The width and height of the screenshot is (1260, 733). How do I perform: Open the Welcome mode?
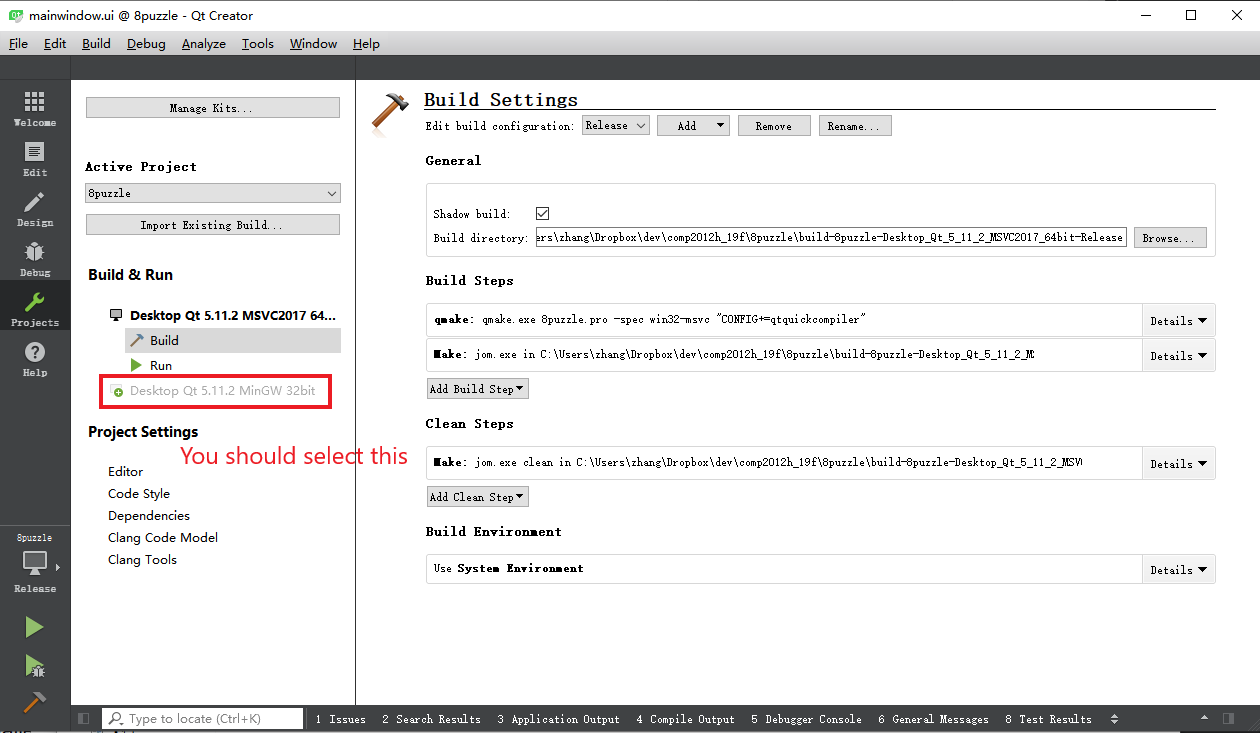coord(34,108)
